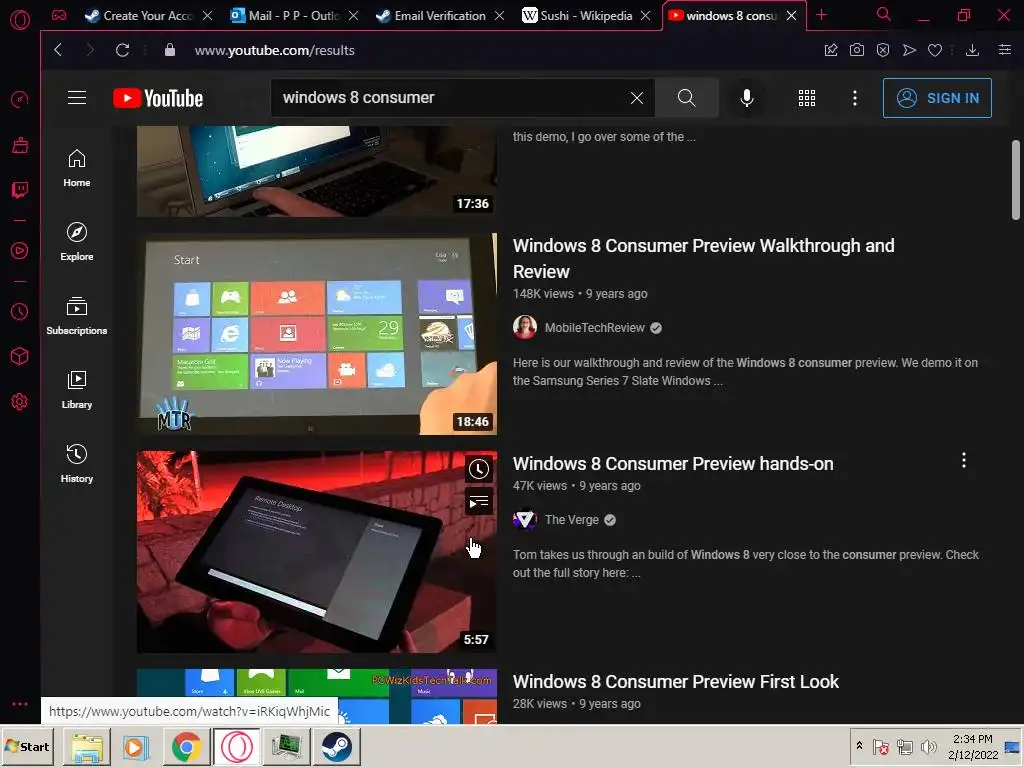
Task: Open Steam from the taskbar
Action: coord(337,747)
